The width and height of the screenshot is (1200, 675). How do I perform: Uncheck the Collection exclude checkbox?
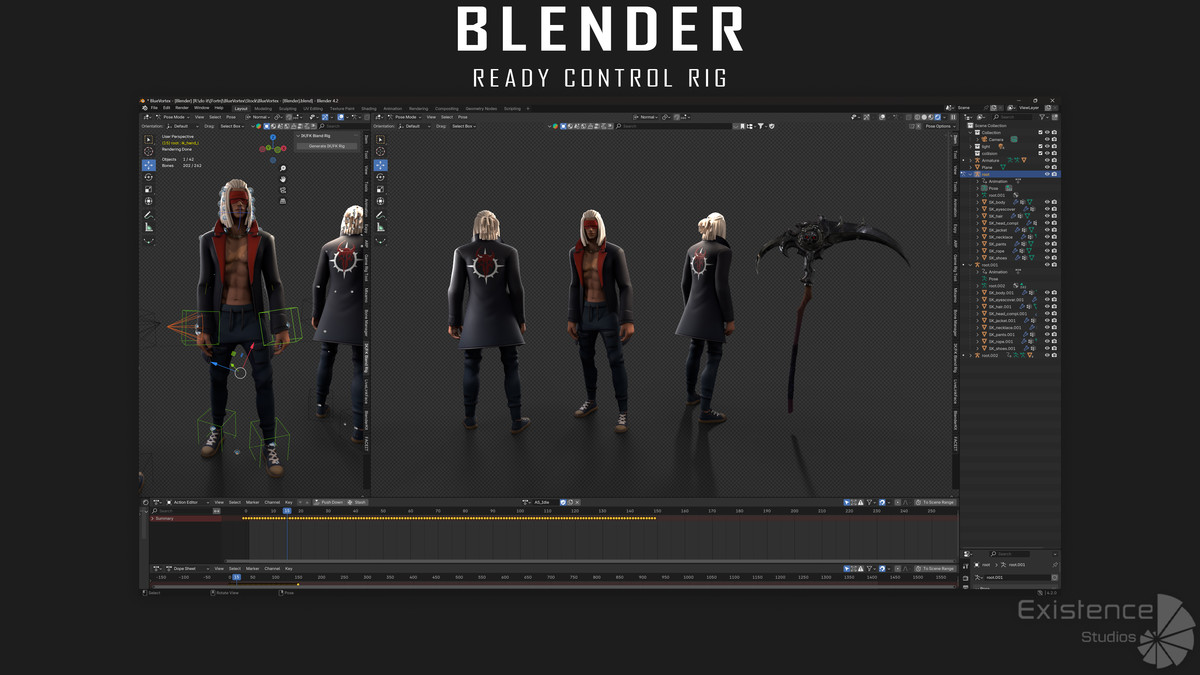[1041, 132]
